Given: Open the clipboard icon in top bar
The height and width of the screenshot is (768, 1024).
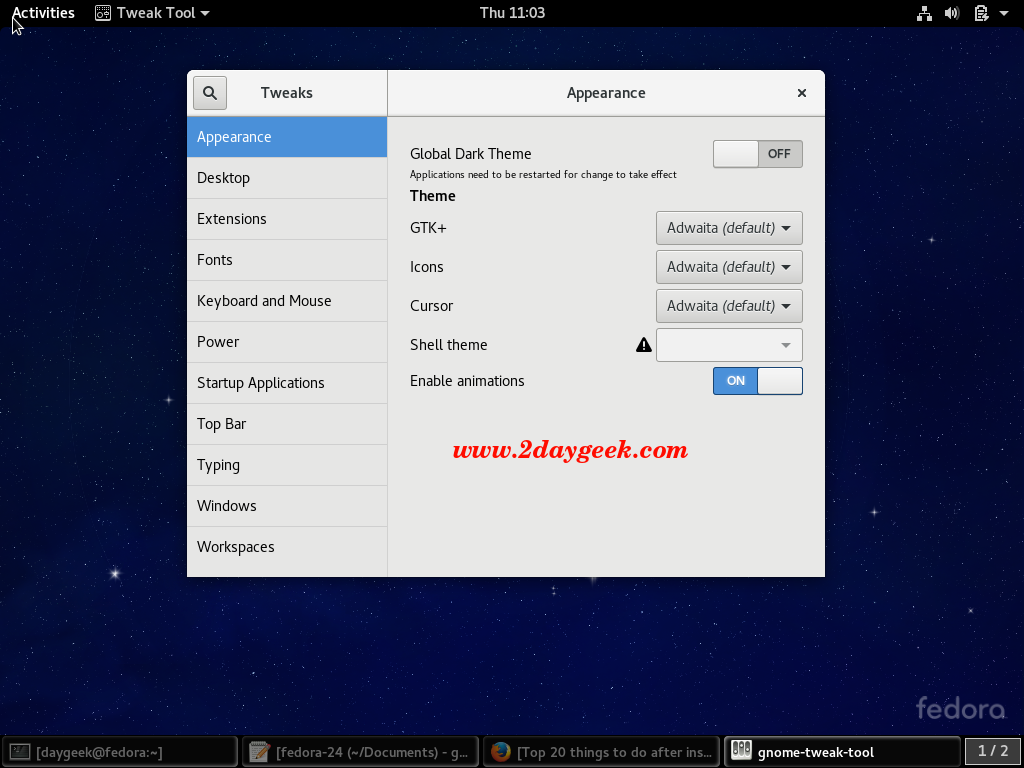Looking at the screenshot, I should 981,13.
